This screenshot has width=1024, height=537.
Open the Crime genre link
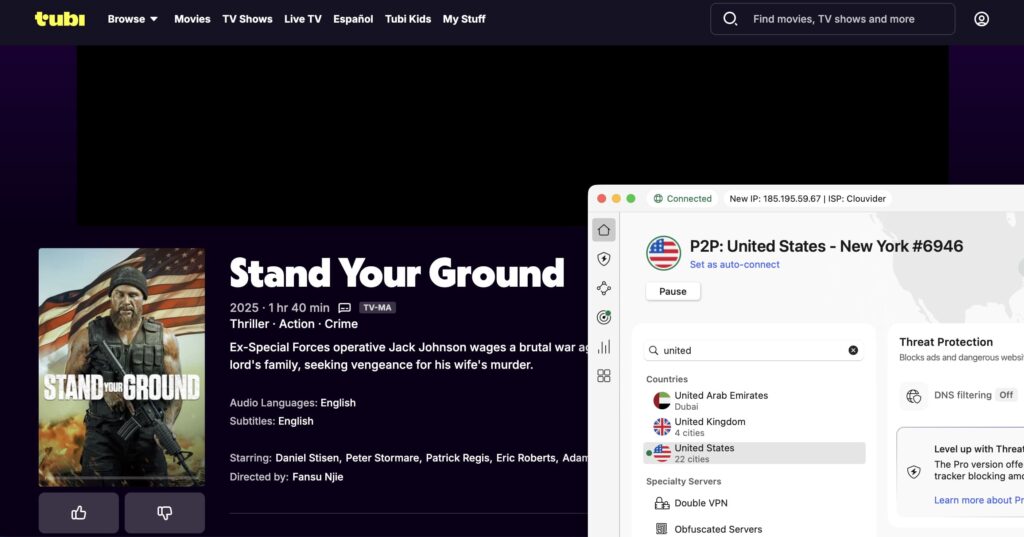pyautogui.click(x=341, y=324)
